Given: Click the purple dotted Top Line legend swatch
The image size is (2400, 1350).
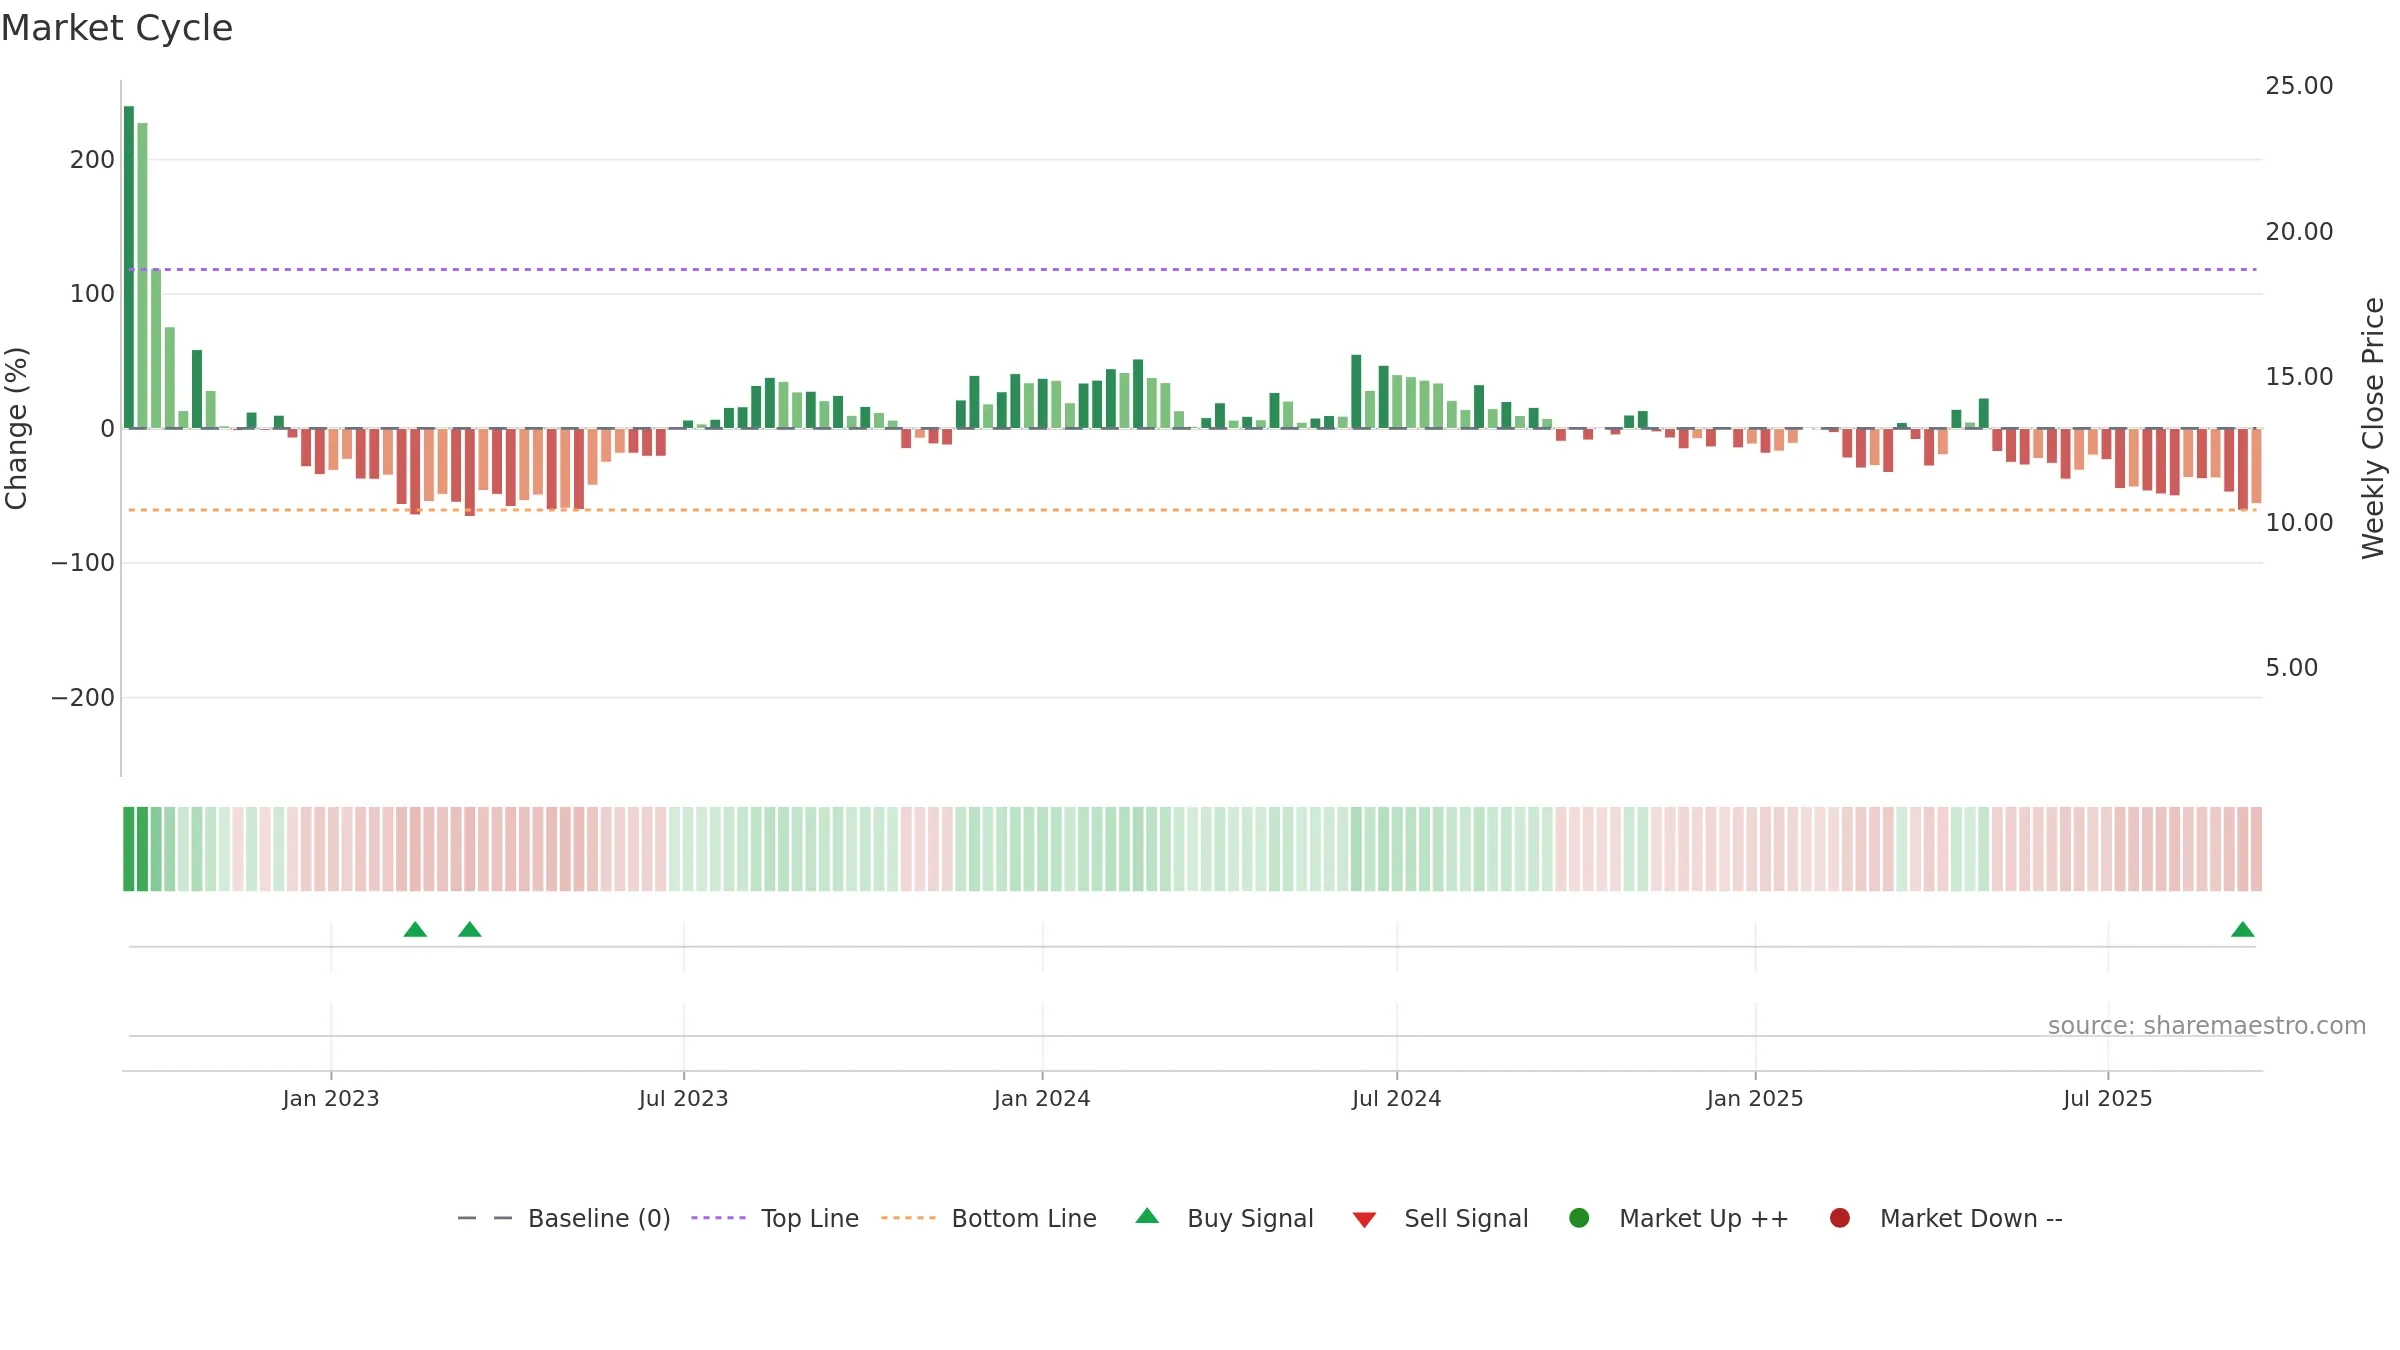Looking at the screenshot, I should click(718, 1218).
